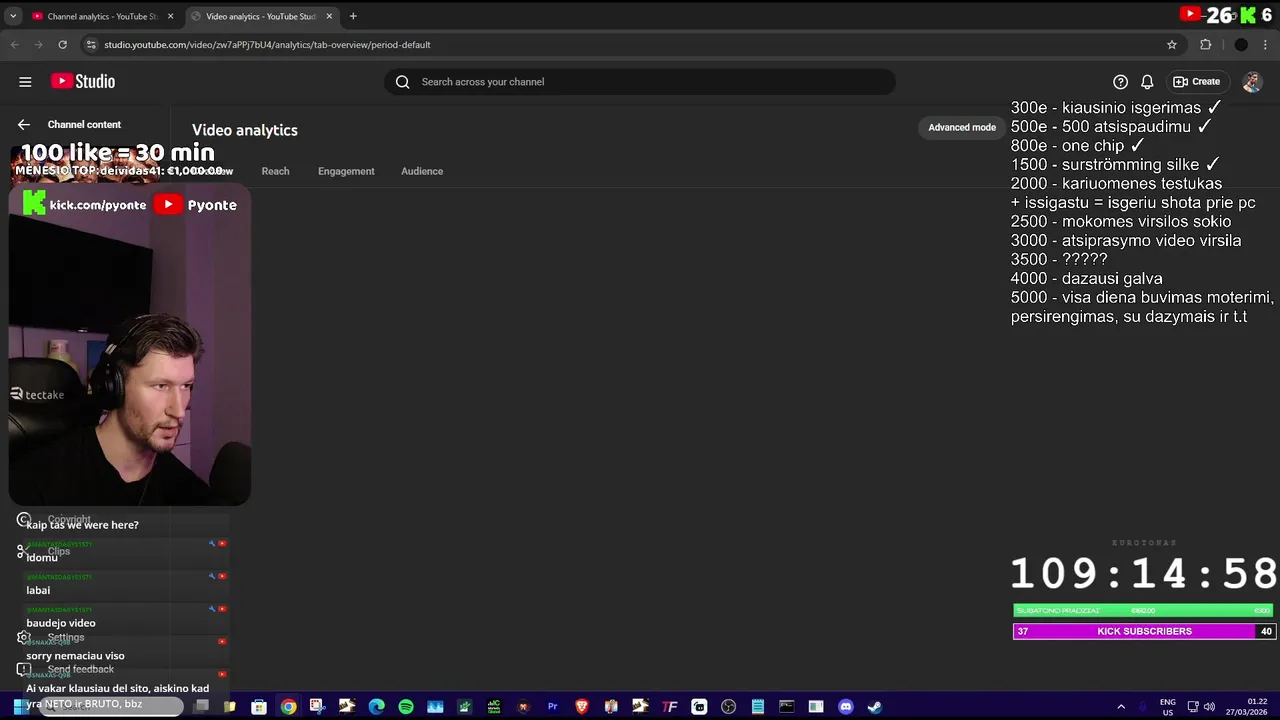The image size is (1280, 720).
Task: Focus the Search across your channel field
Action: pos(640,82)
